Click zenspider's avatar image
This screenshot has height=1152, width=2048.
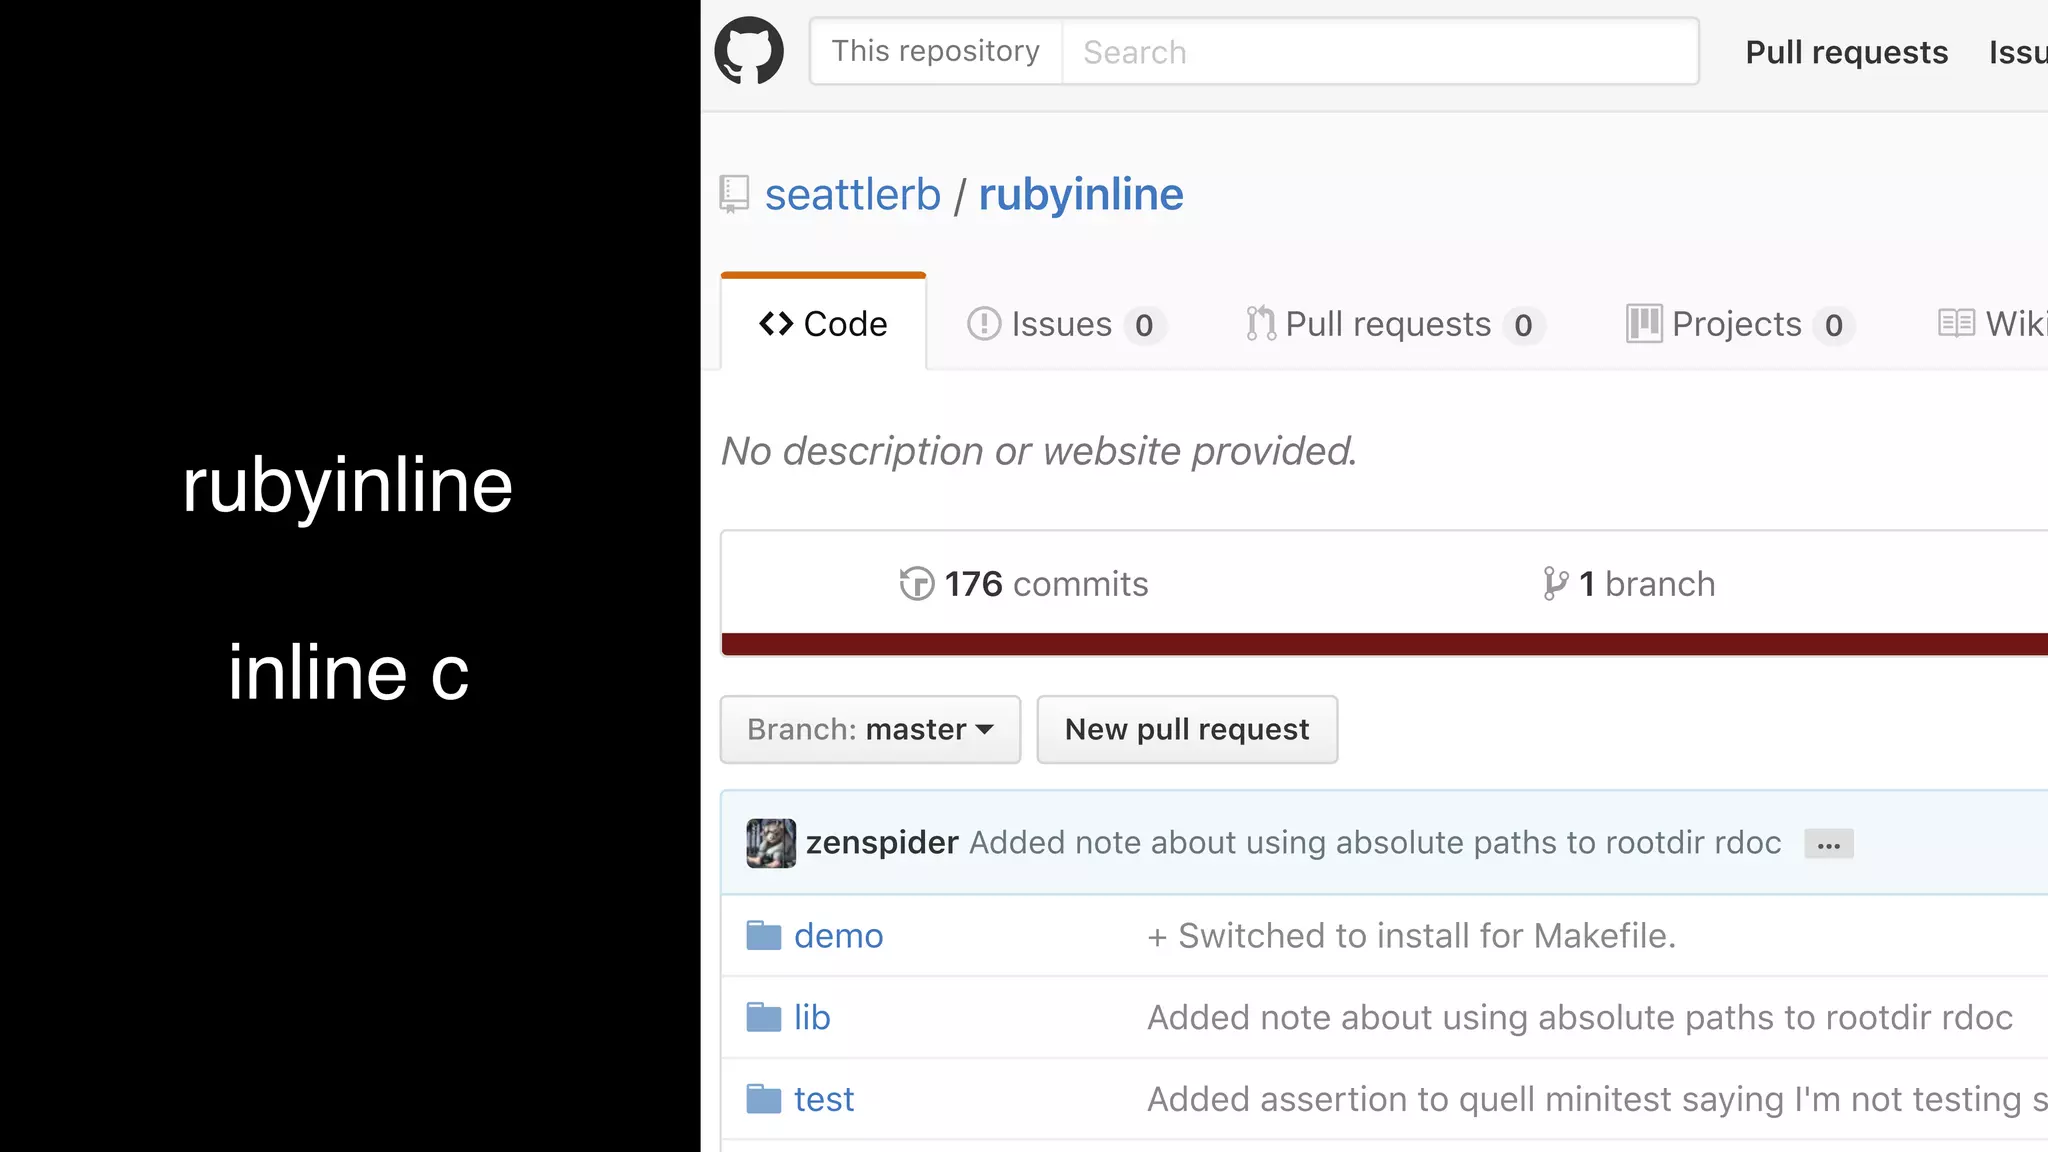click(771, 843)
